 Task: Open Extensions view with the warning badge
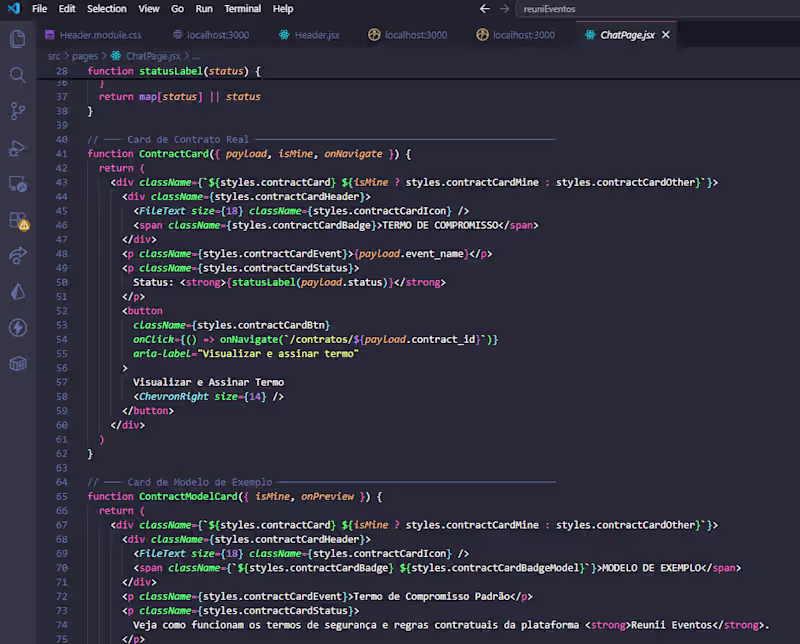pos(19,221)
